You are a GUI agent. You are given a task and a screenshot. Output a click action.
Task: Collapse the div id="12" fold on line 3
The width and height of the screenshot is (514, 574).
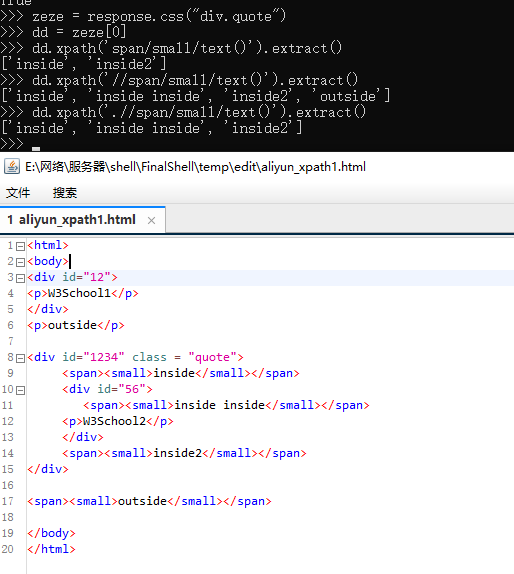point(21,278)
